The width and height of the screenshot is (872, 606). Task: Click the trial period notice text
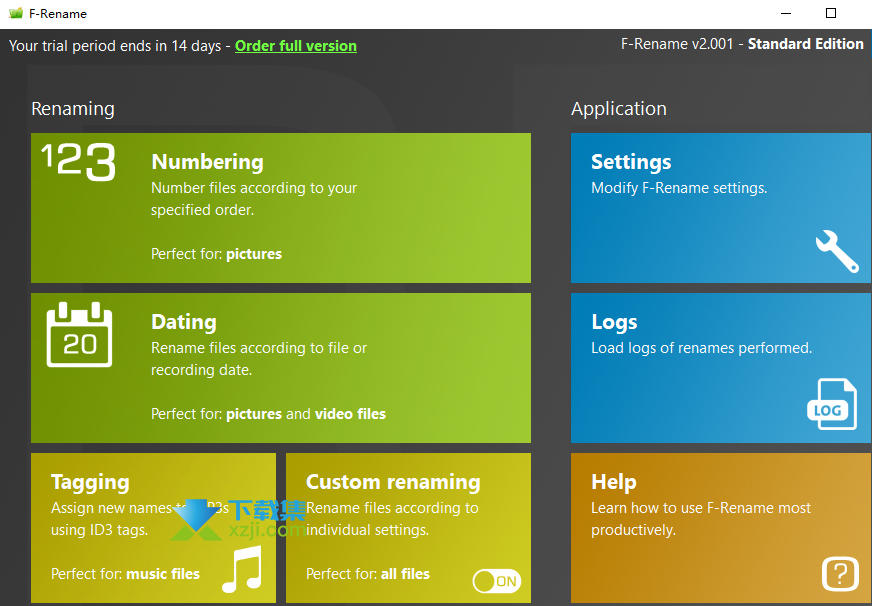pyautogui.click(x=115, y=46)
